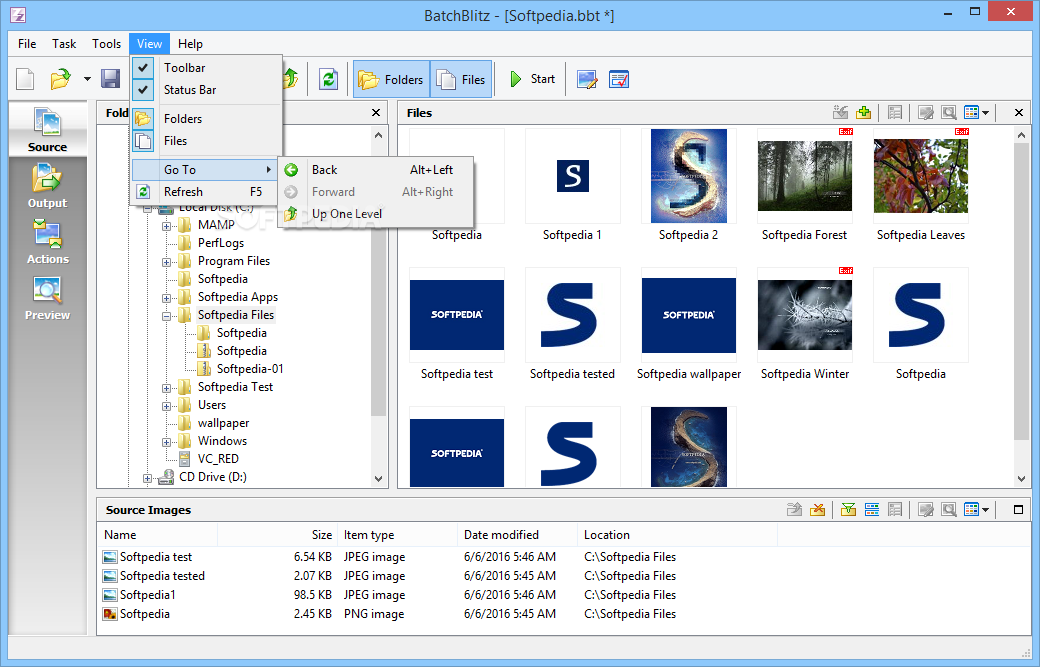This screenshot has height=667, width=1040.
Task: Click the remove-all red X icon in Source Images
Action: pyautogui.click(x=818, y=510)
